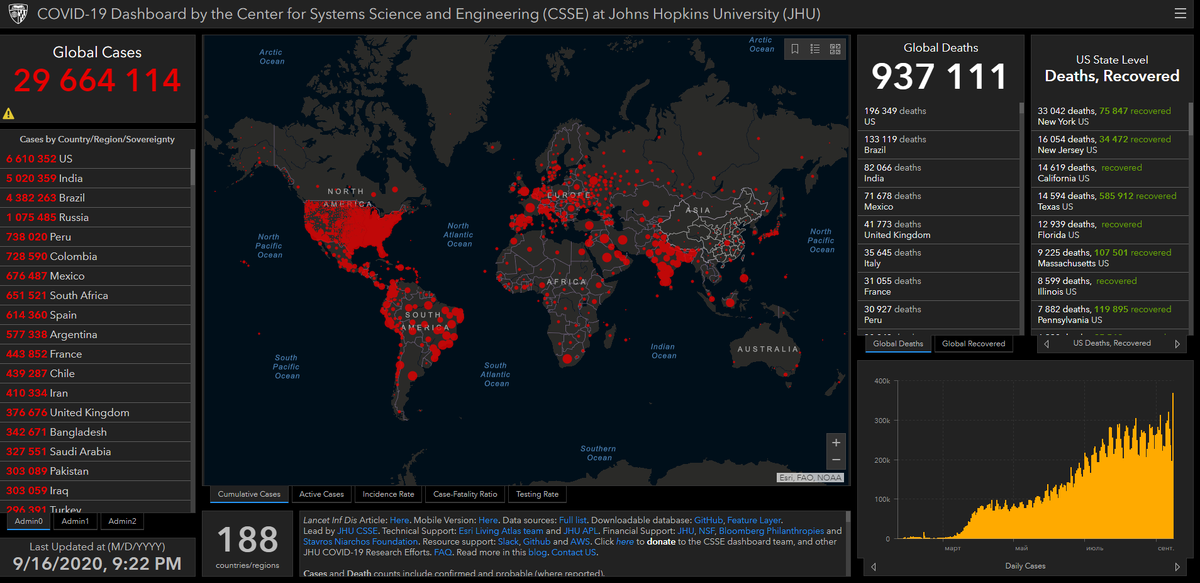The width and height of the screenshot is (1200, 583).
Task: Go to next US state panel page
Action: [1178, 344]
